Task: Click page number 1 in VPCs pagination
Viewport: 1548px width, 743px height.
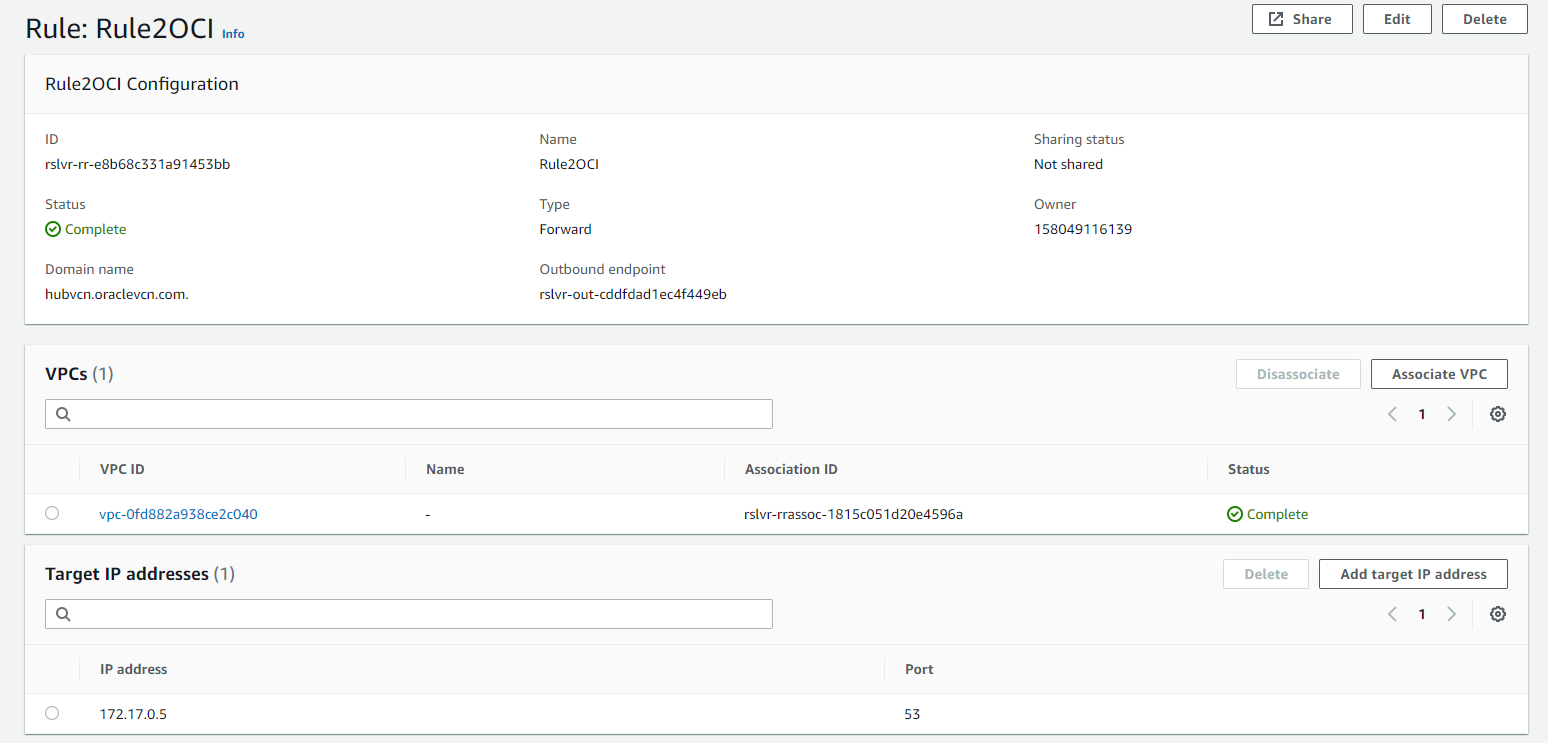Action: point(1421,414)
